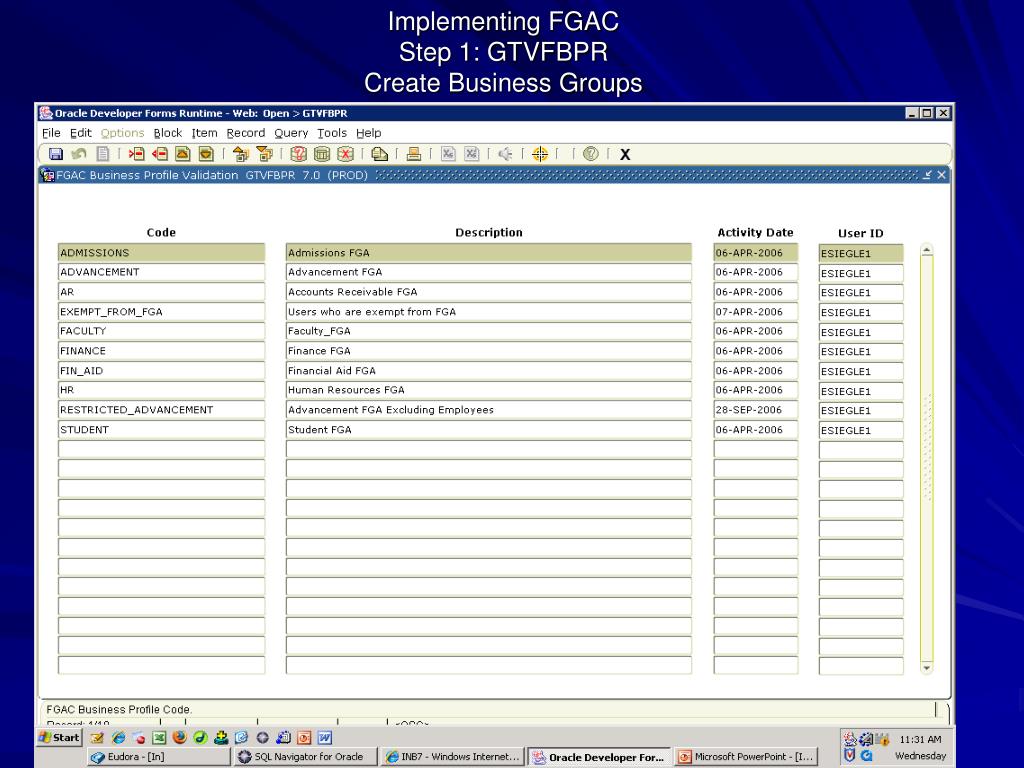Click the Cancel Query red-X icon
The image size is (1024, 768).
tap(345, 154)
